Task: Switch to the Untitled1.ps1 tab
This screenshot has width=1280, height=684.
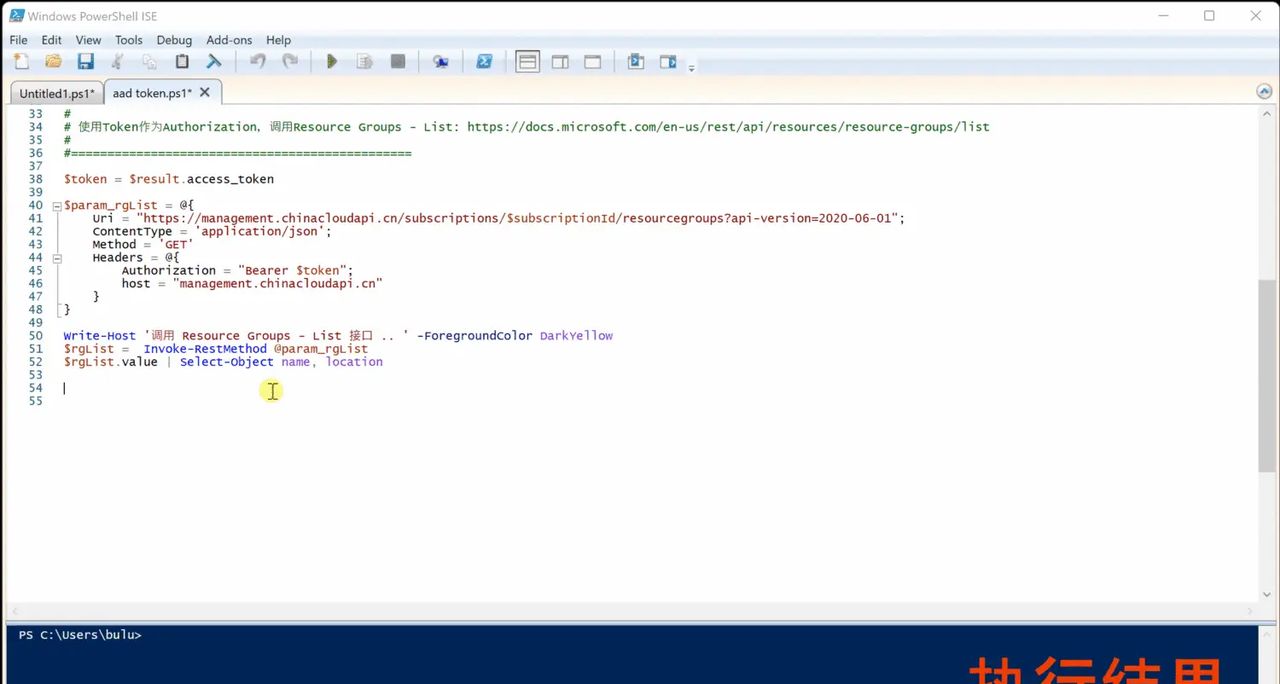Action: coord(55,93)
